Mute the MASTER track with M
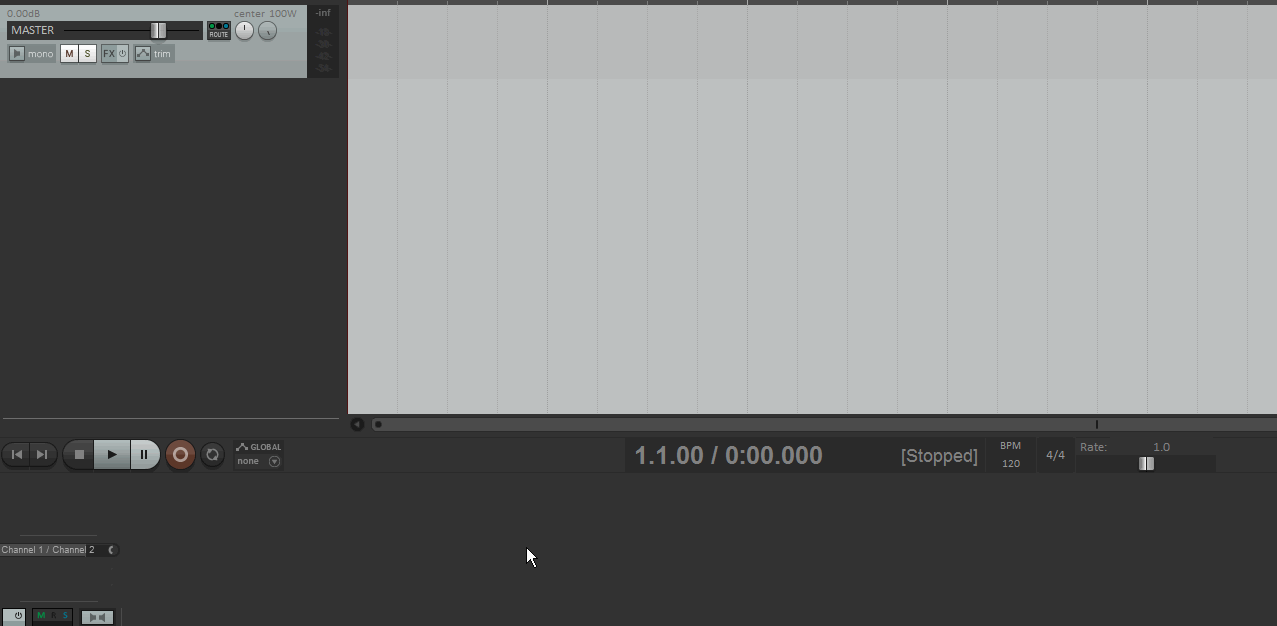Image resolution: width=1277 pixels, height=626 pixels. pyautogui.click(x=69, y=54)
